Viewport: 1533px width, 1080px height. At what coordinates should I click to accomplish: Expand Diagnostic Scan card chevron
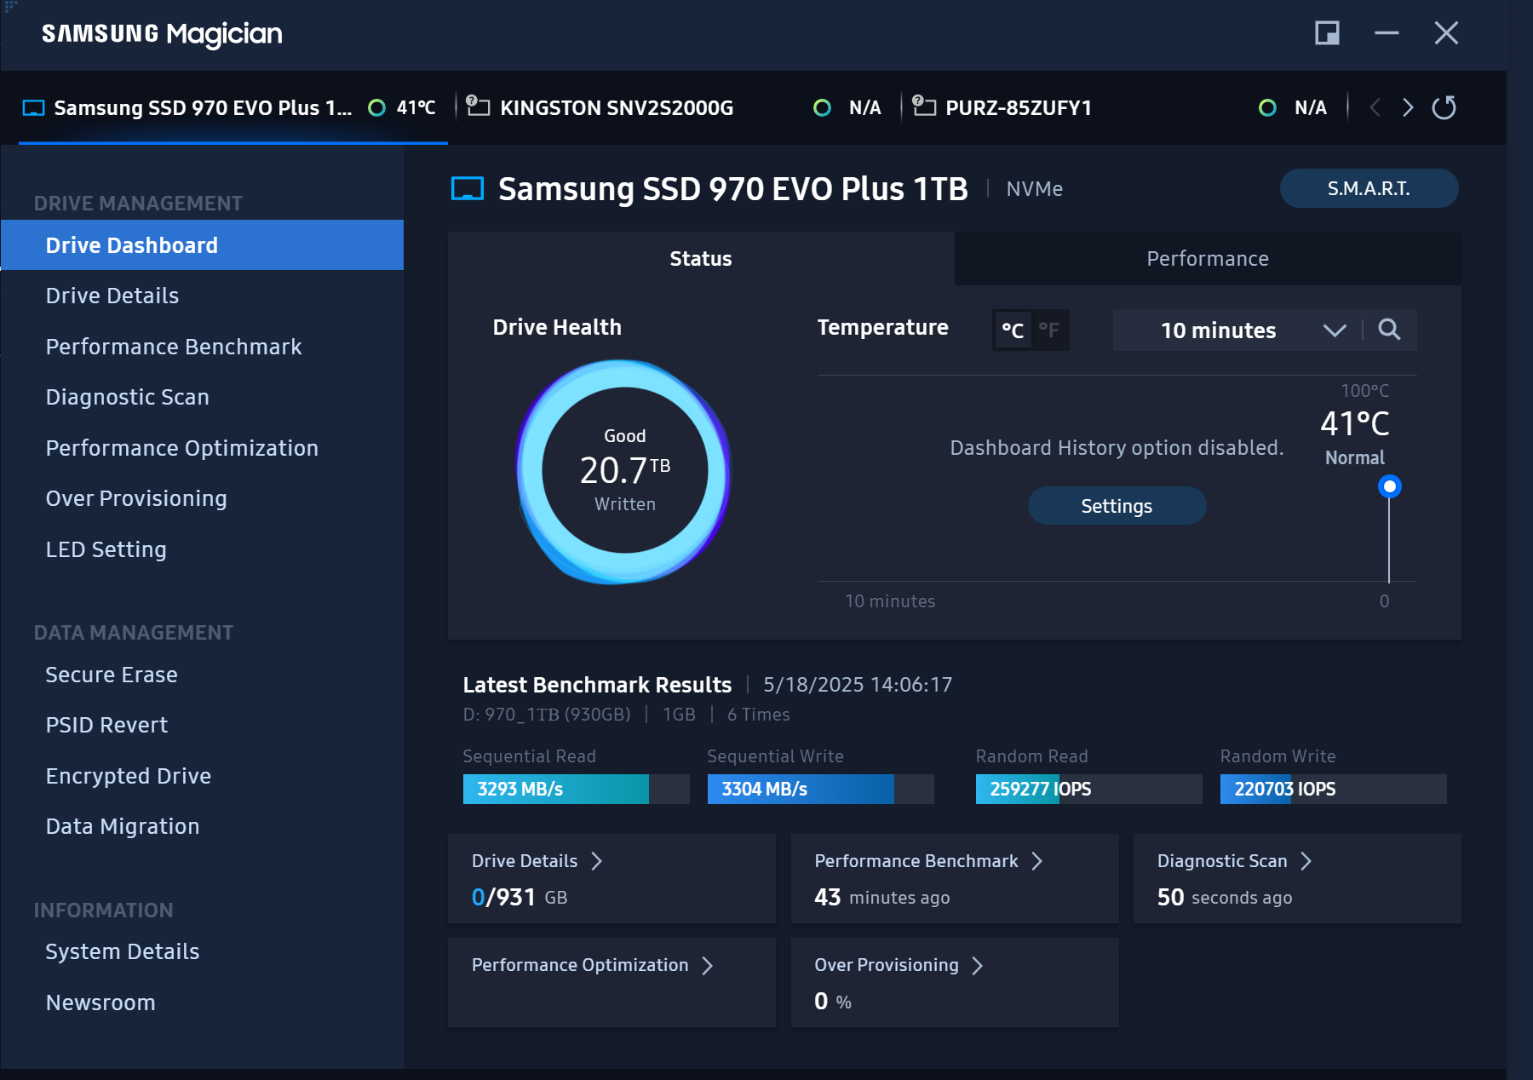coord(1306,861)
